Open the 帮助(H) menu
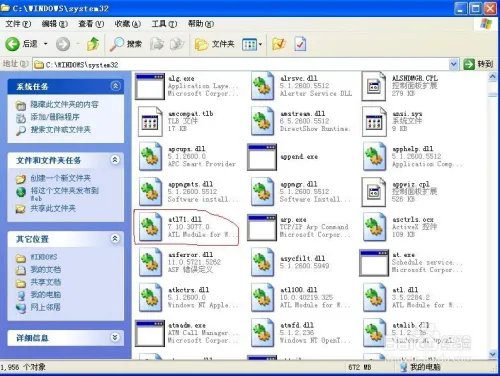Viewport: 500px width, 376px height. click(201, 24)
